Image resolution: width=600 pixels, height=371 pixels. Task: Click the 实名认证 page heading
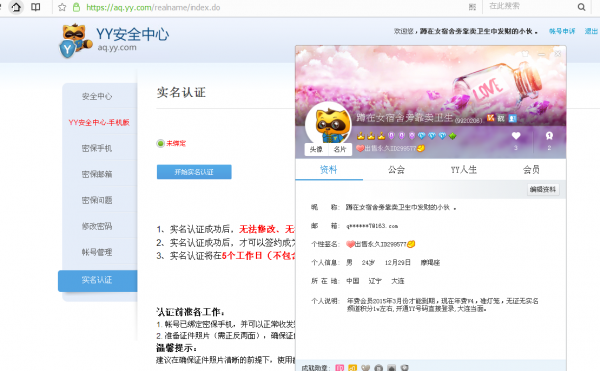point(181,92)
